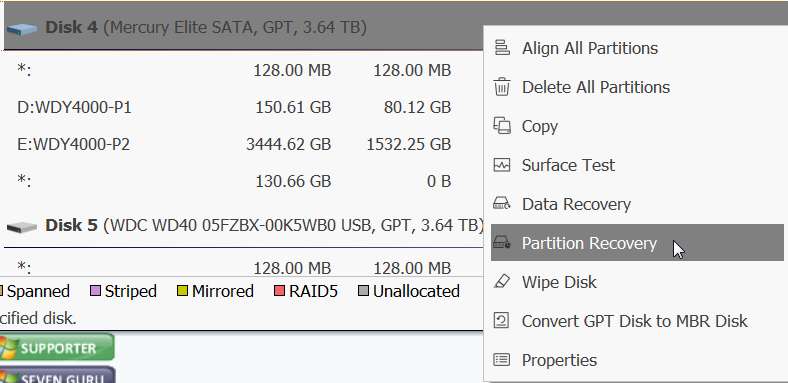Click the green SUPPORTER badge

56,347
